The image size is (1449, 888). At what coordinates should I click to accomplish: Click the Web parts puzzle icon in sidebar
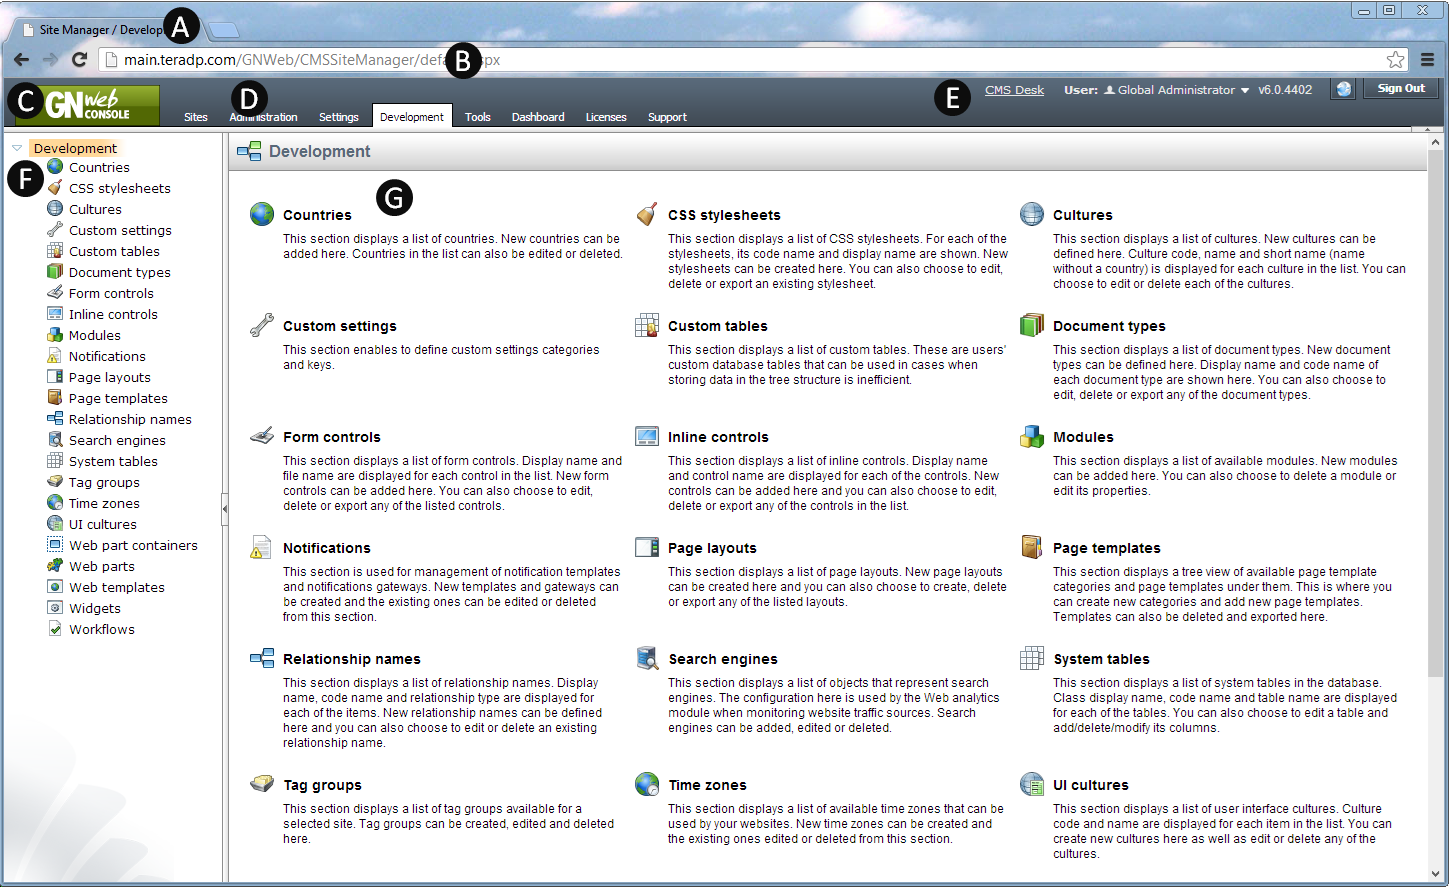click(55, 566)
